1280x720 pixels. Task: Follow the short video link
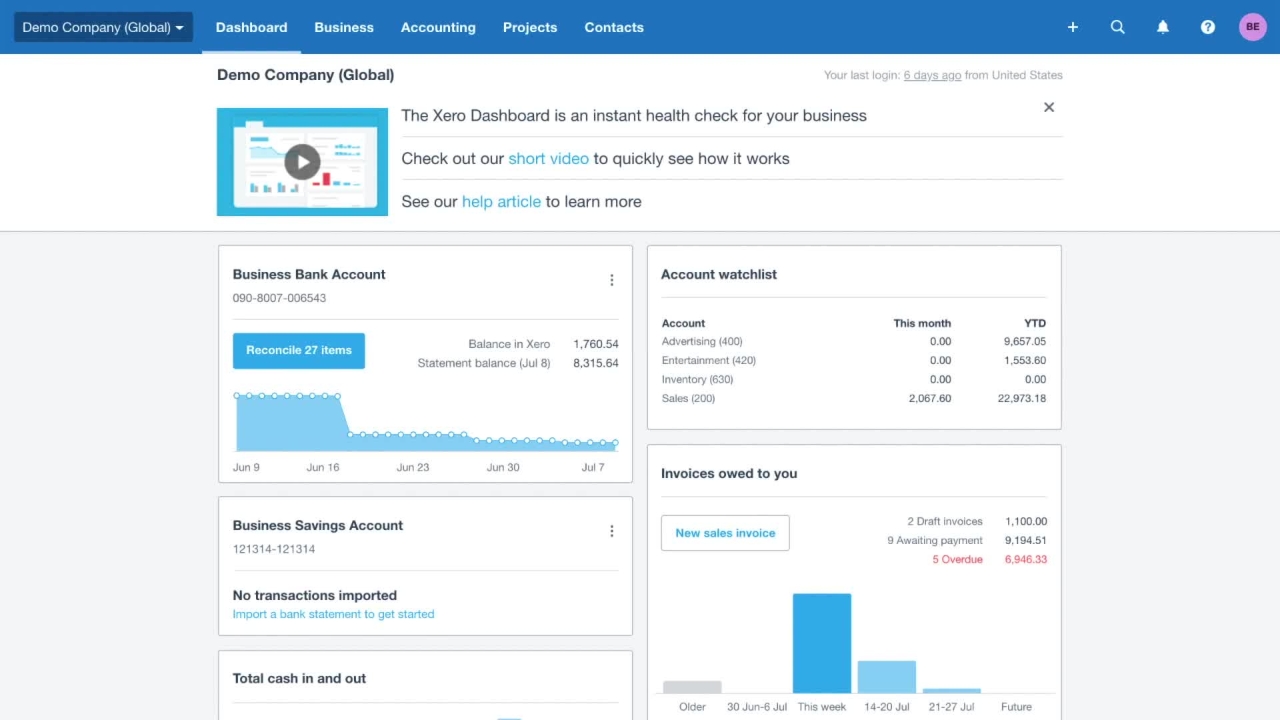click(x=548, y=158)
